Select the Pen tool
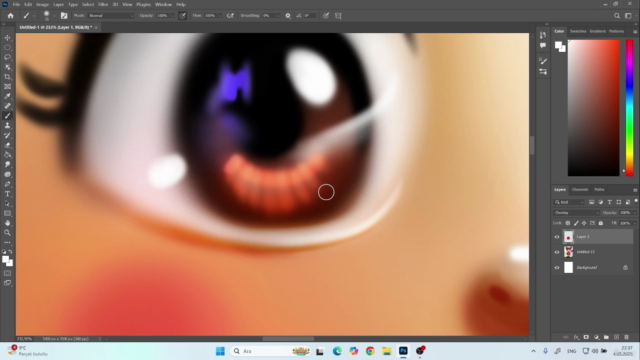Screen dimensions: 640x360 [7, 184]
